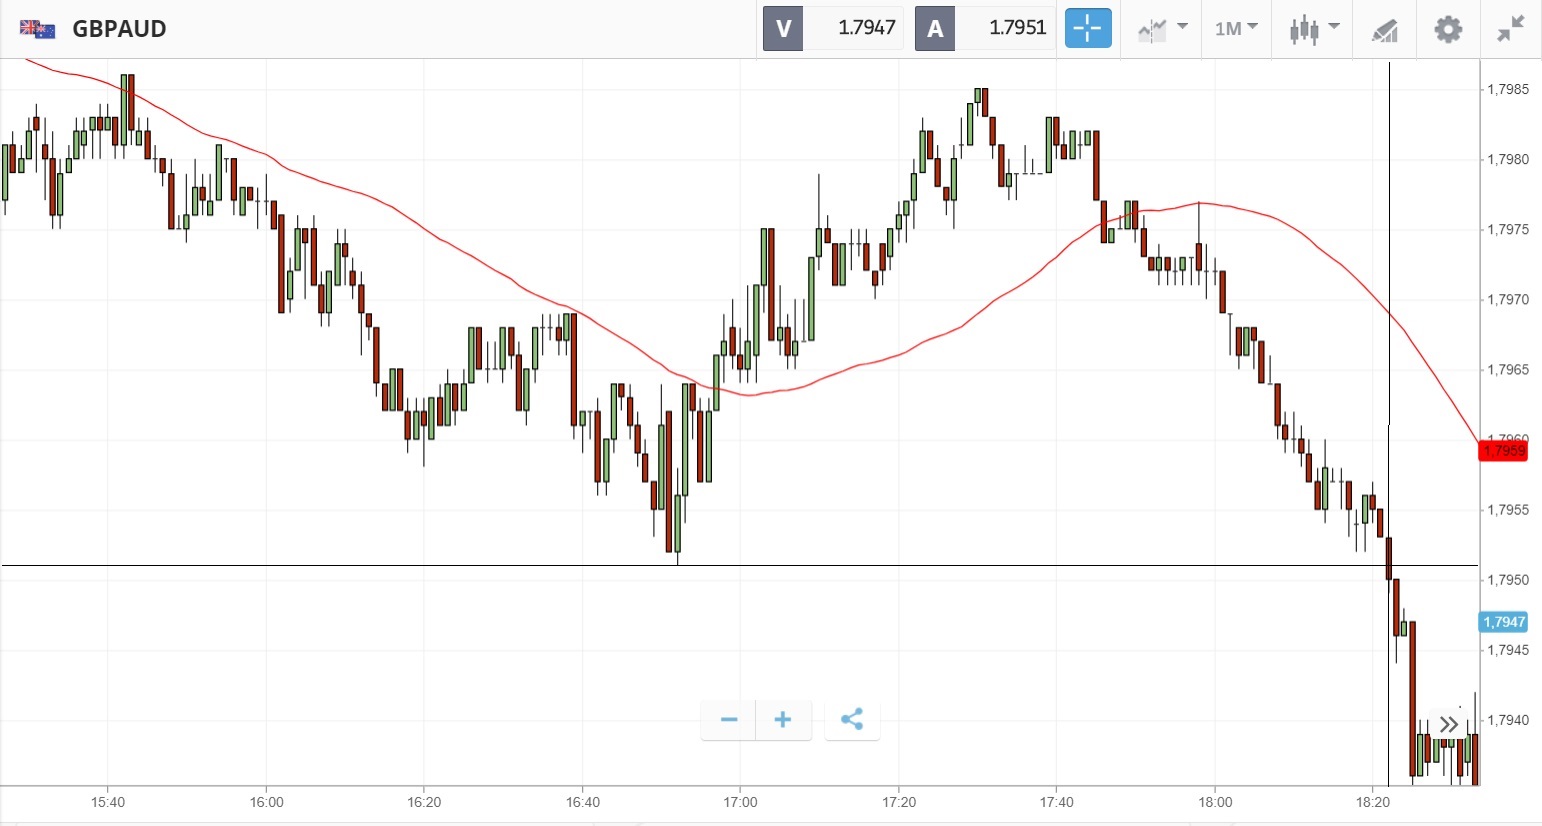
Task: Toggle the blue crosshair tool
Action: point(1087,29)
